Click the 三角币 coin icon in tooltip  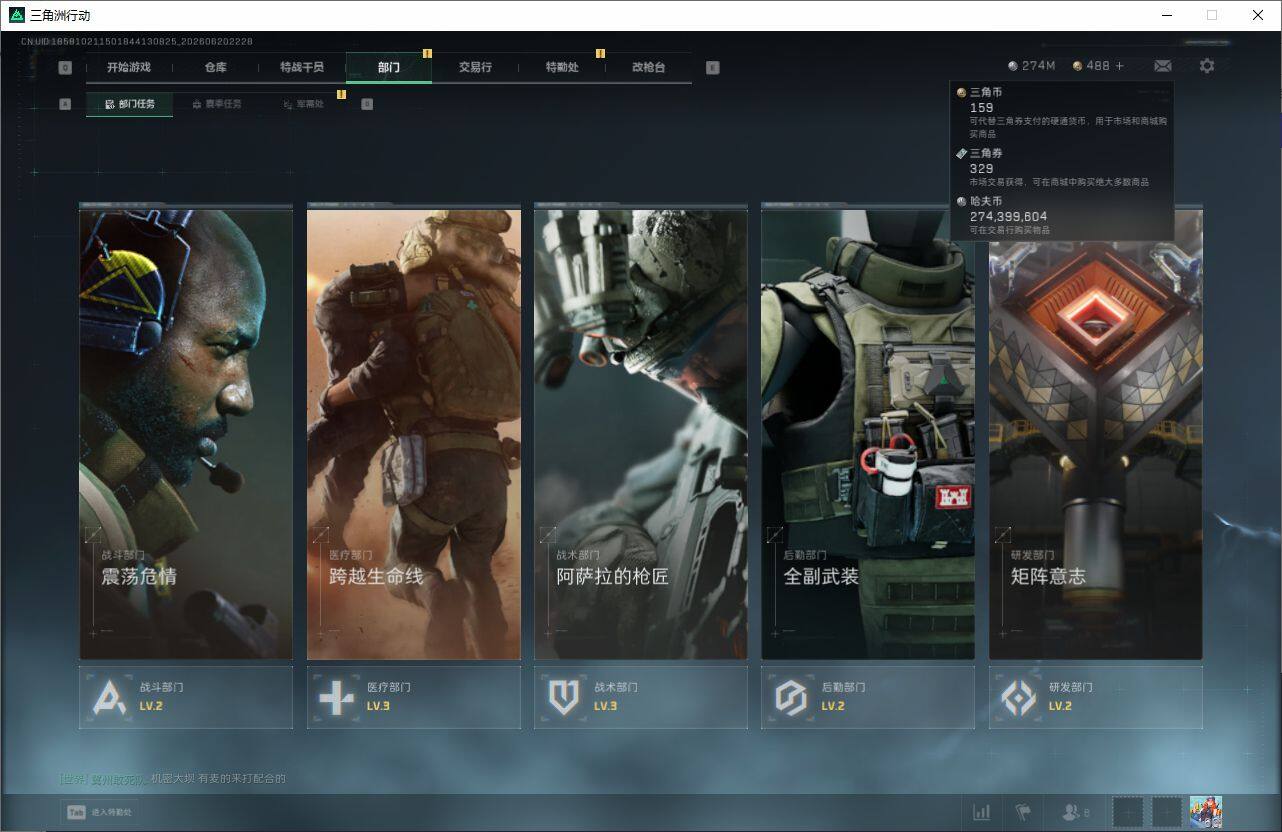962,92
